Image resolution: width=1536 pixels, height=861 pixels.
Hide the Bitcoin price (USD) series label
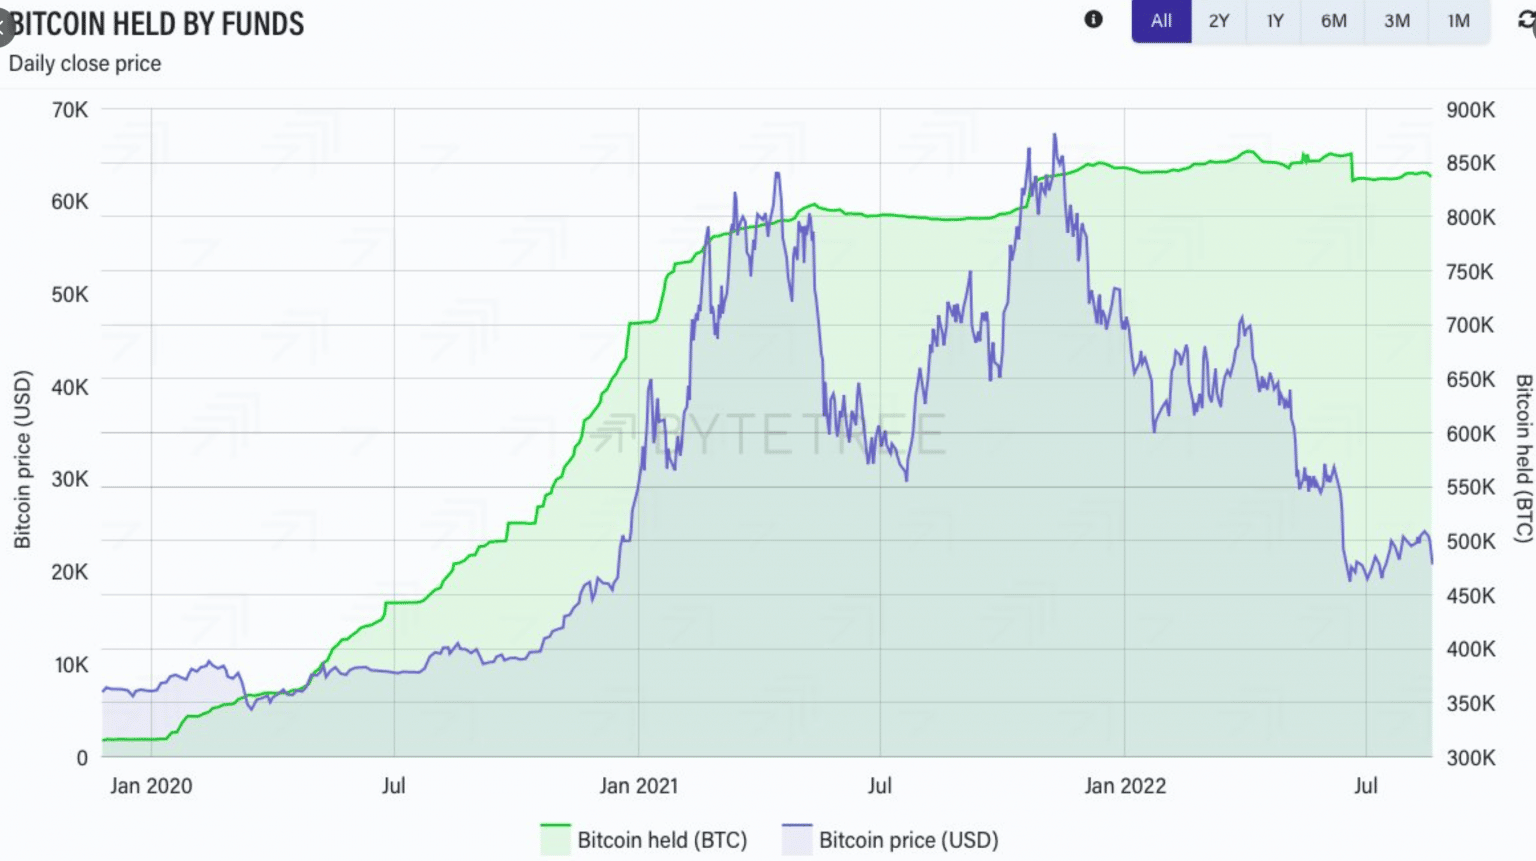coord(908,840)
